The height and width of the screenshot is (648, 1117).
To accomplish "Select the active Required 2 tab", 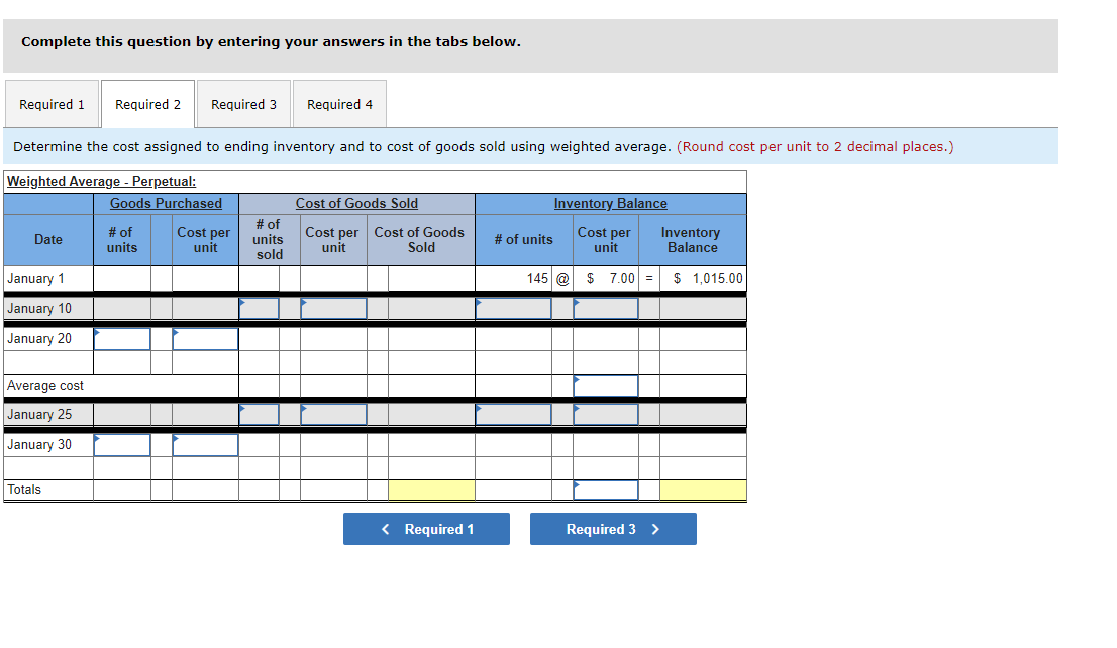I will click(147, 103).
